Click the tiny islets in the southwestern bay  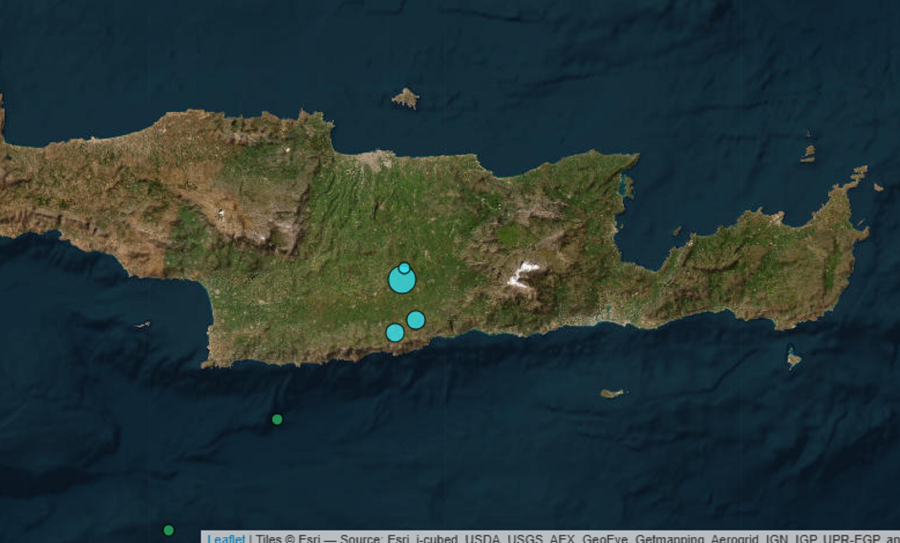[142, 325]
